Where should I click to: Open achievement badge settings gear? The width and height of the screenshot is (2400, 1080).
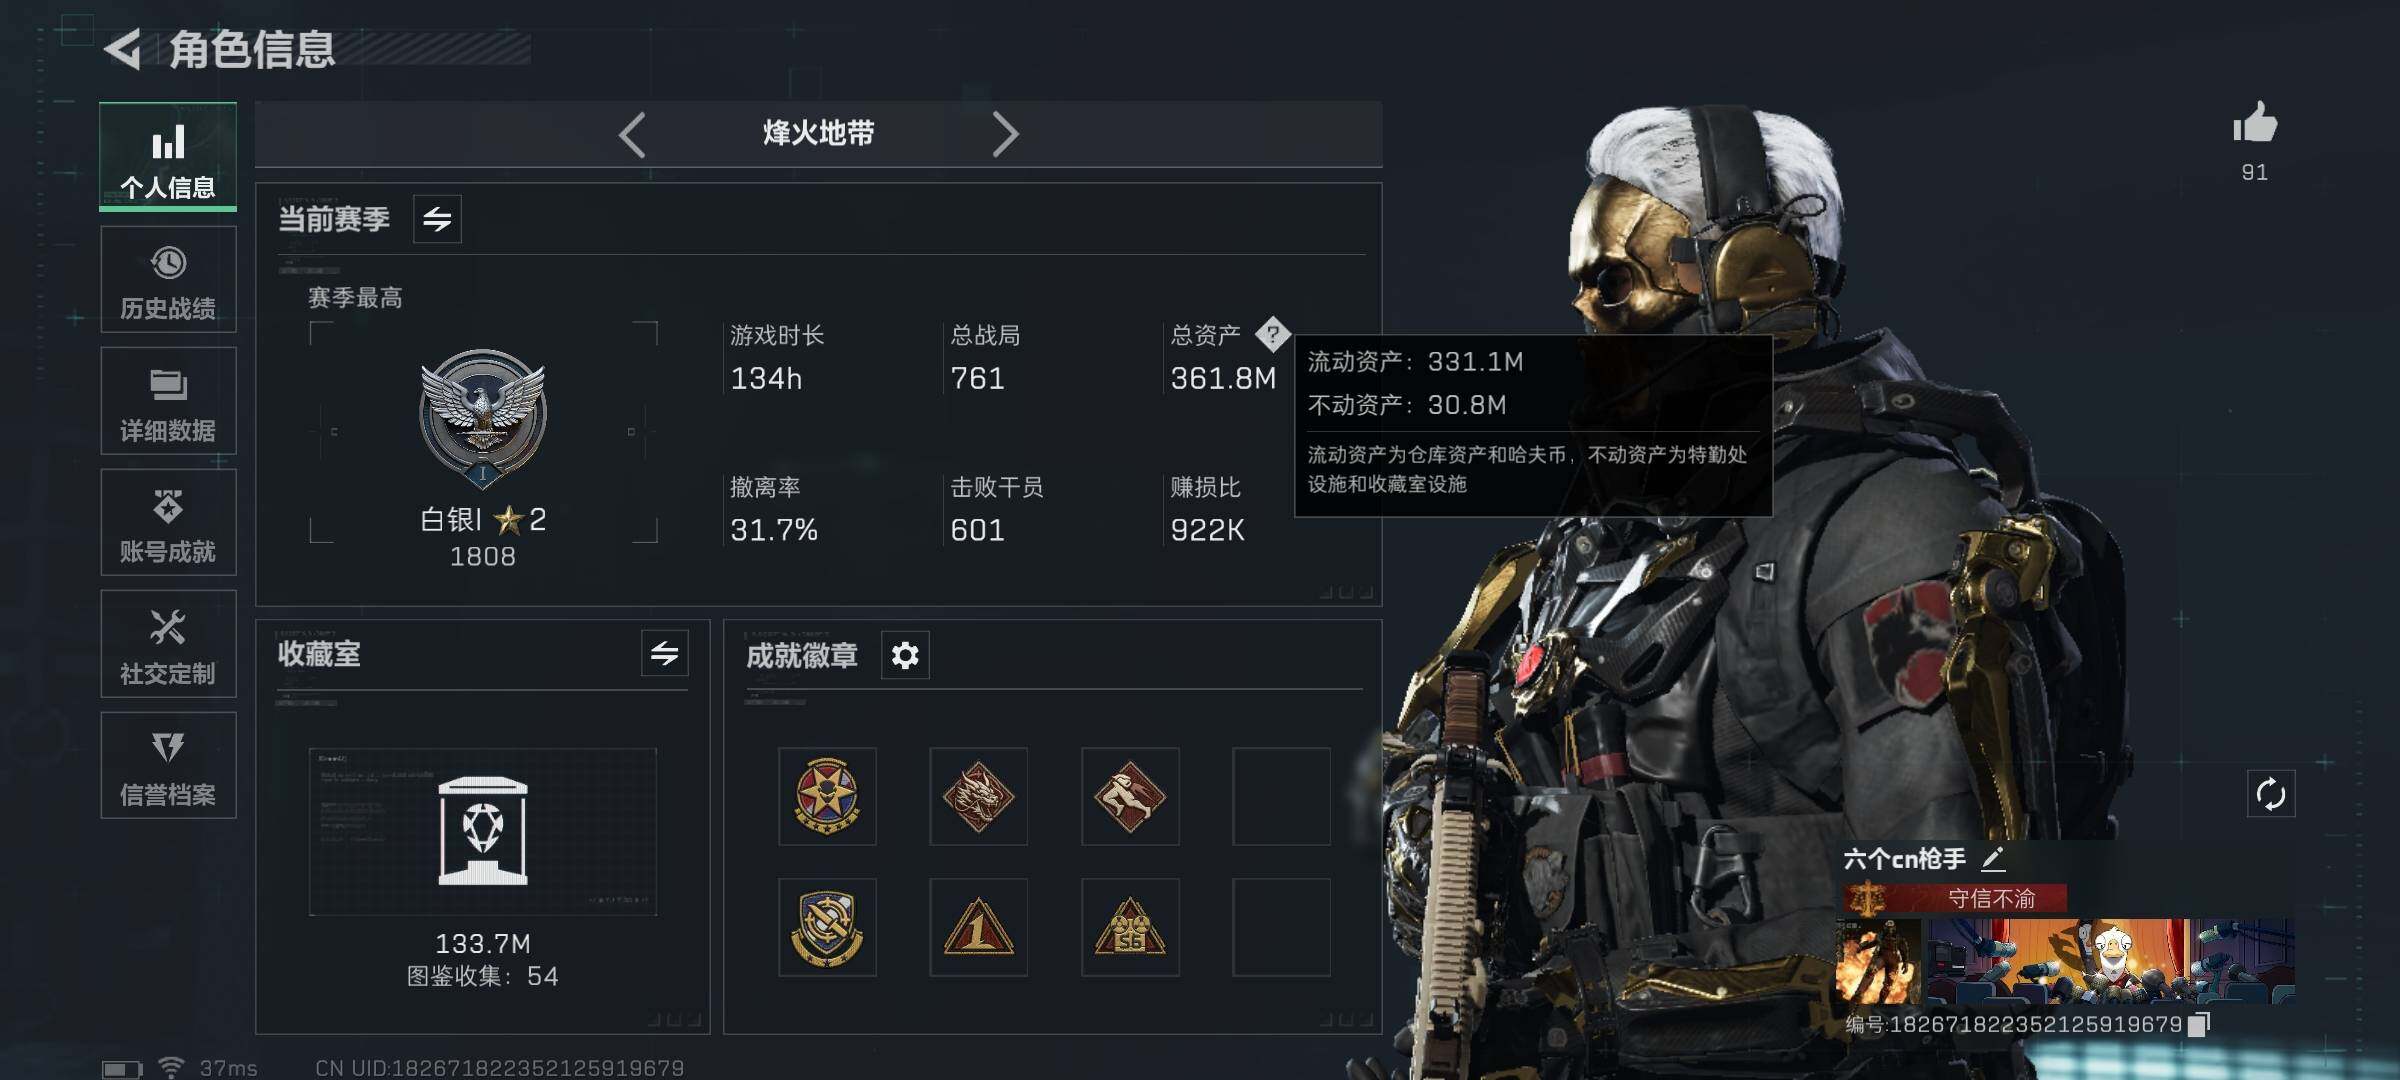pyautogui.click(x=905, y=655)
